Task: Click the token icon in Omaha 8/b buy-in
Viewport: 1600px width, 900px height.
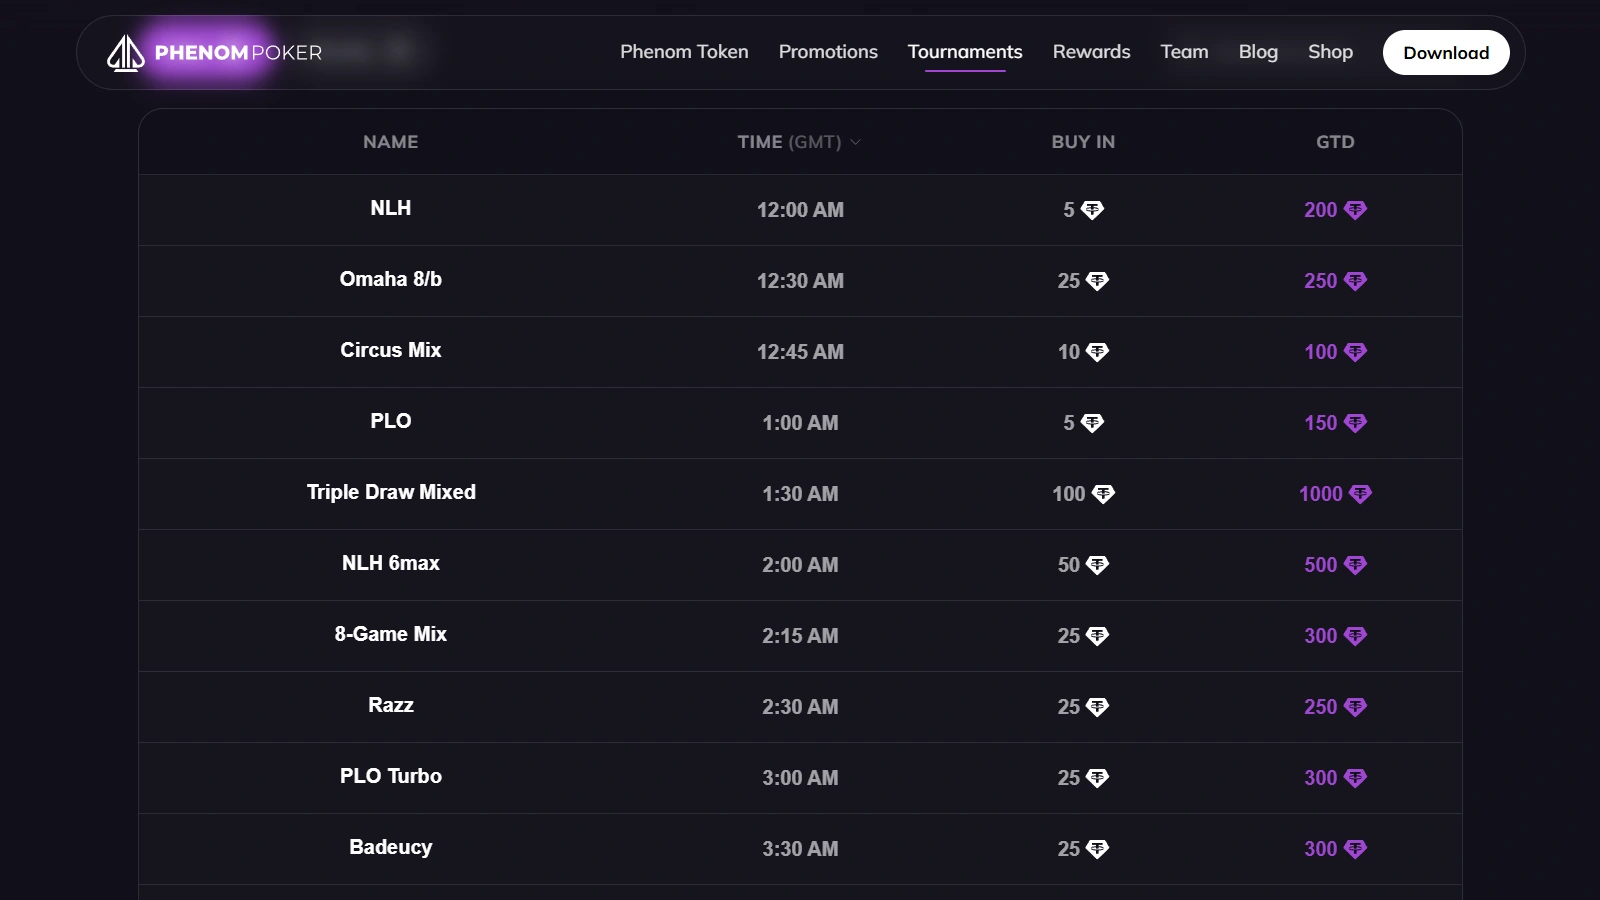Action: [1097, 281]
